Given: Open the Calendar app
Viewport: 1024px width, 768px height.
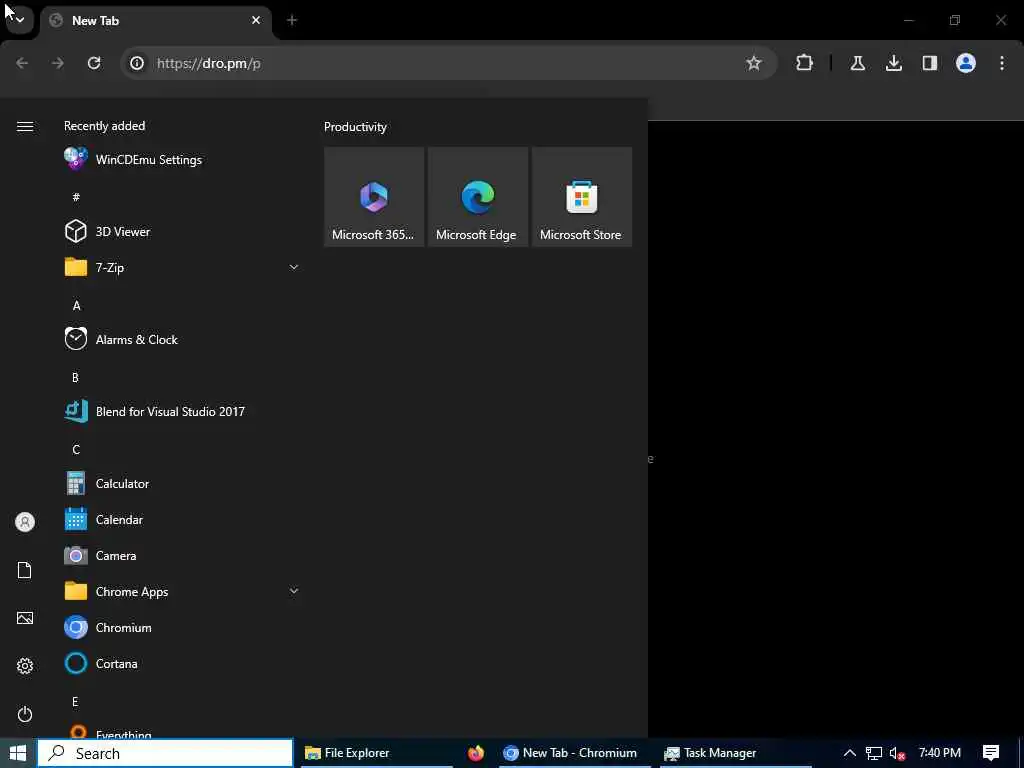Looking at the screenshot, I should (183, 520).
